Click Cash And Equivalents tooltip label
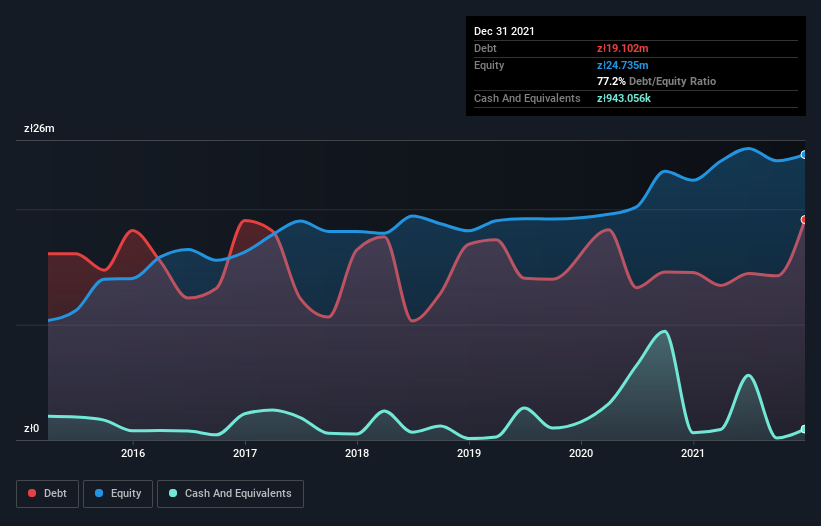Viewport: 821px width, 526px height. [527, 98]
